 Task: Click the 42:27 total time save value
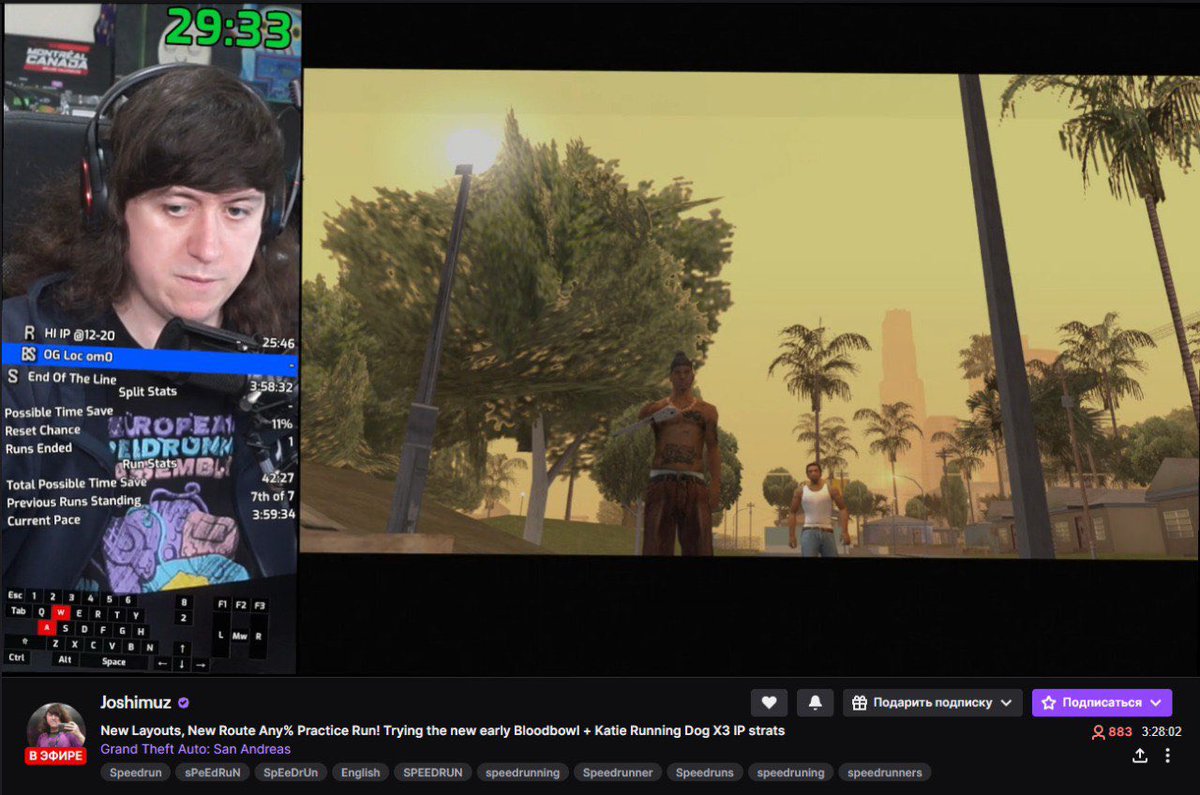pos(278,478)
